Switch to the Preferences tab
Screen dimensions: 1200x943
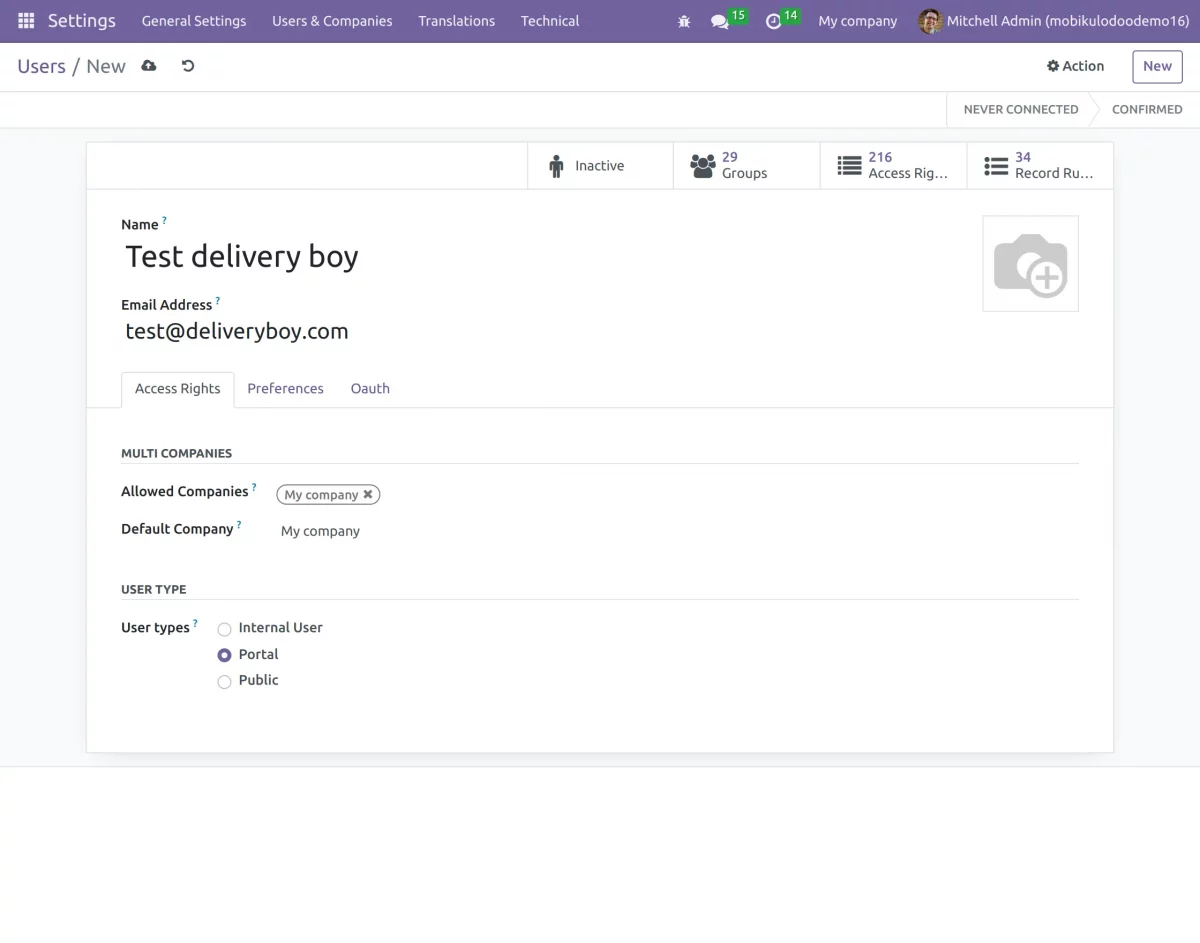coord(285,389)
